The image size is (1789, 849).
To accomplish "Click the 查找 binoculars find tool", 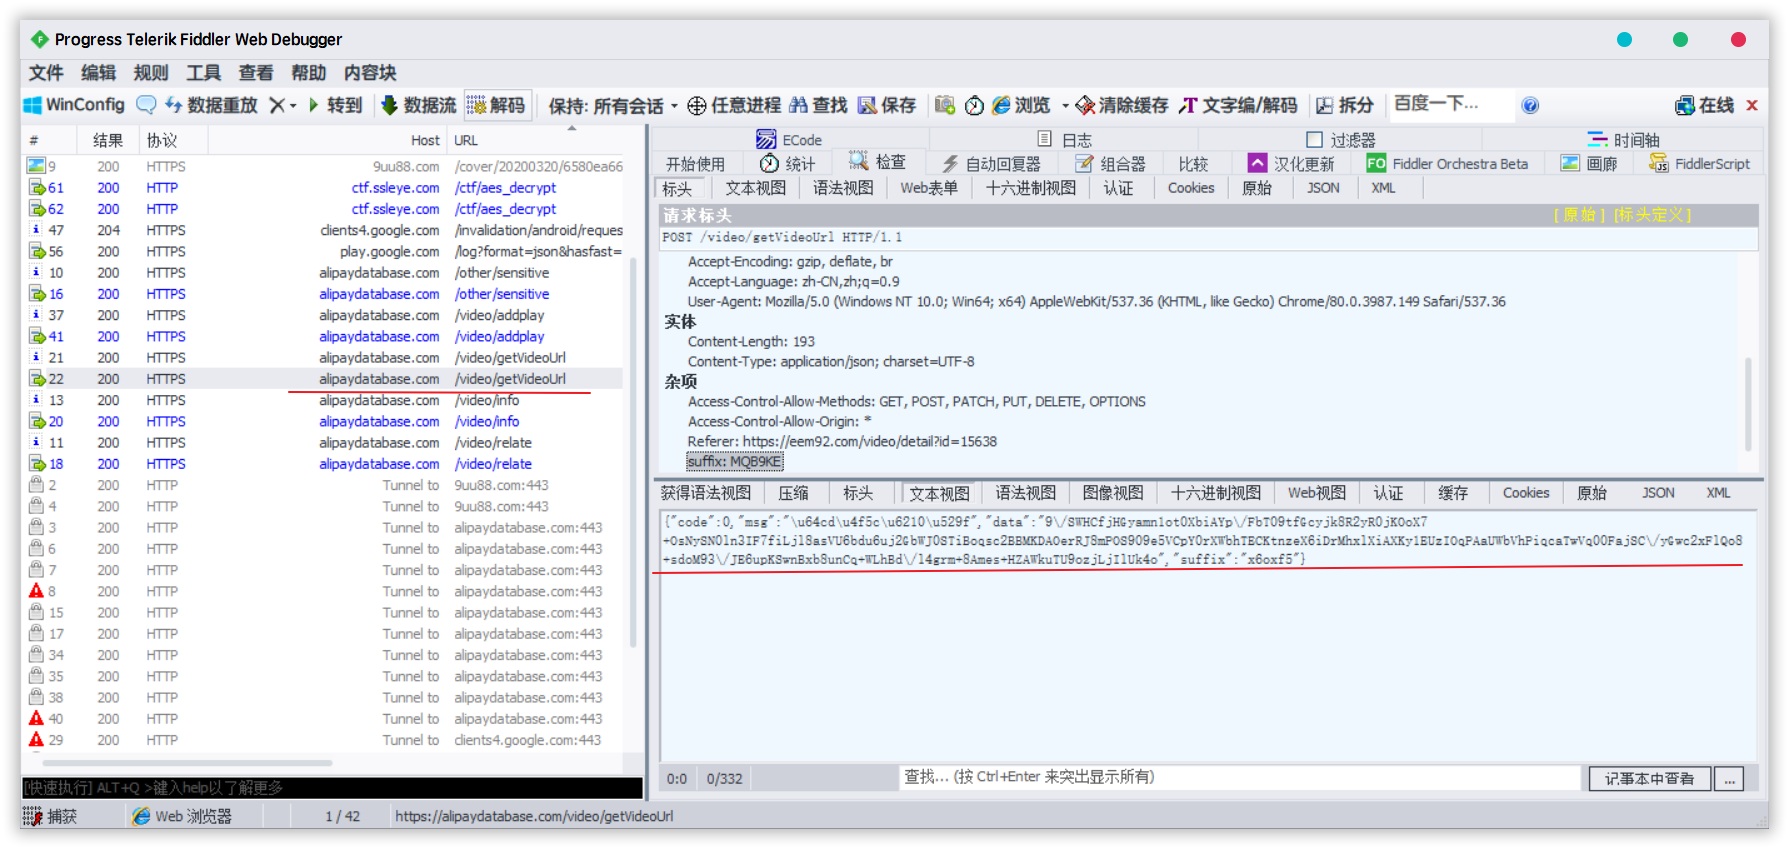I will click(818, 105).
